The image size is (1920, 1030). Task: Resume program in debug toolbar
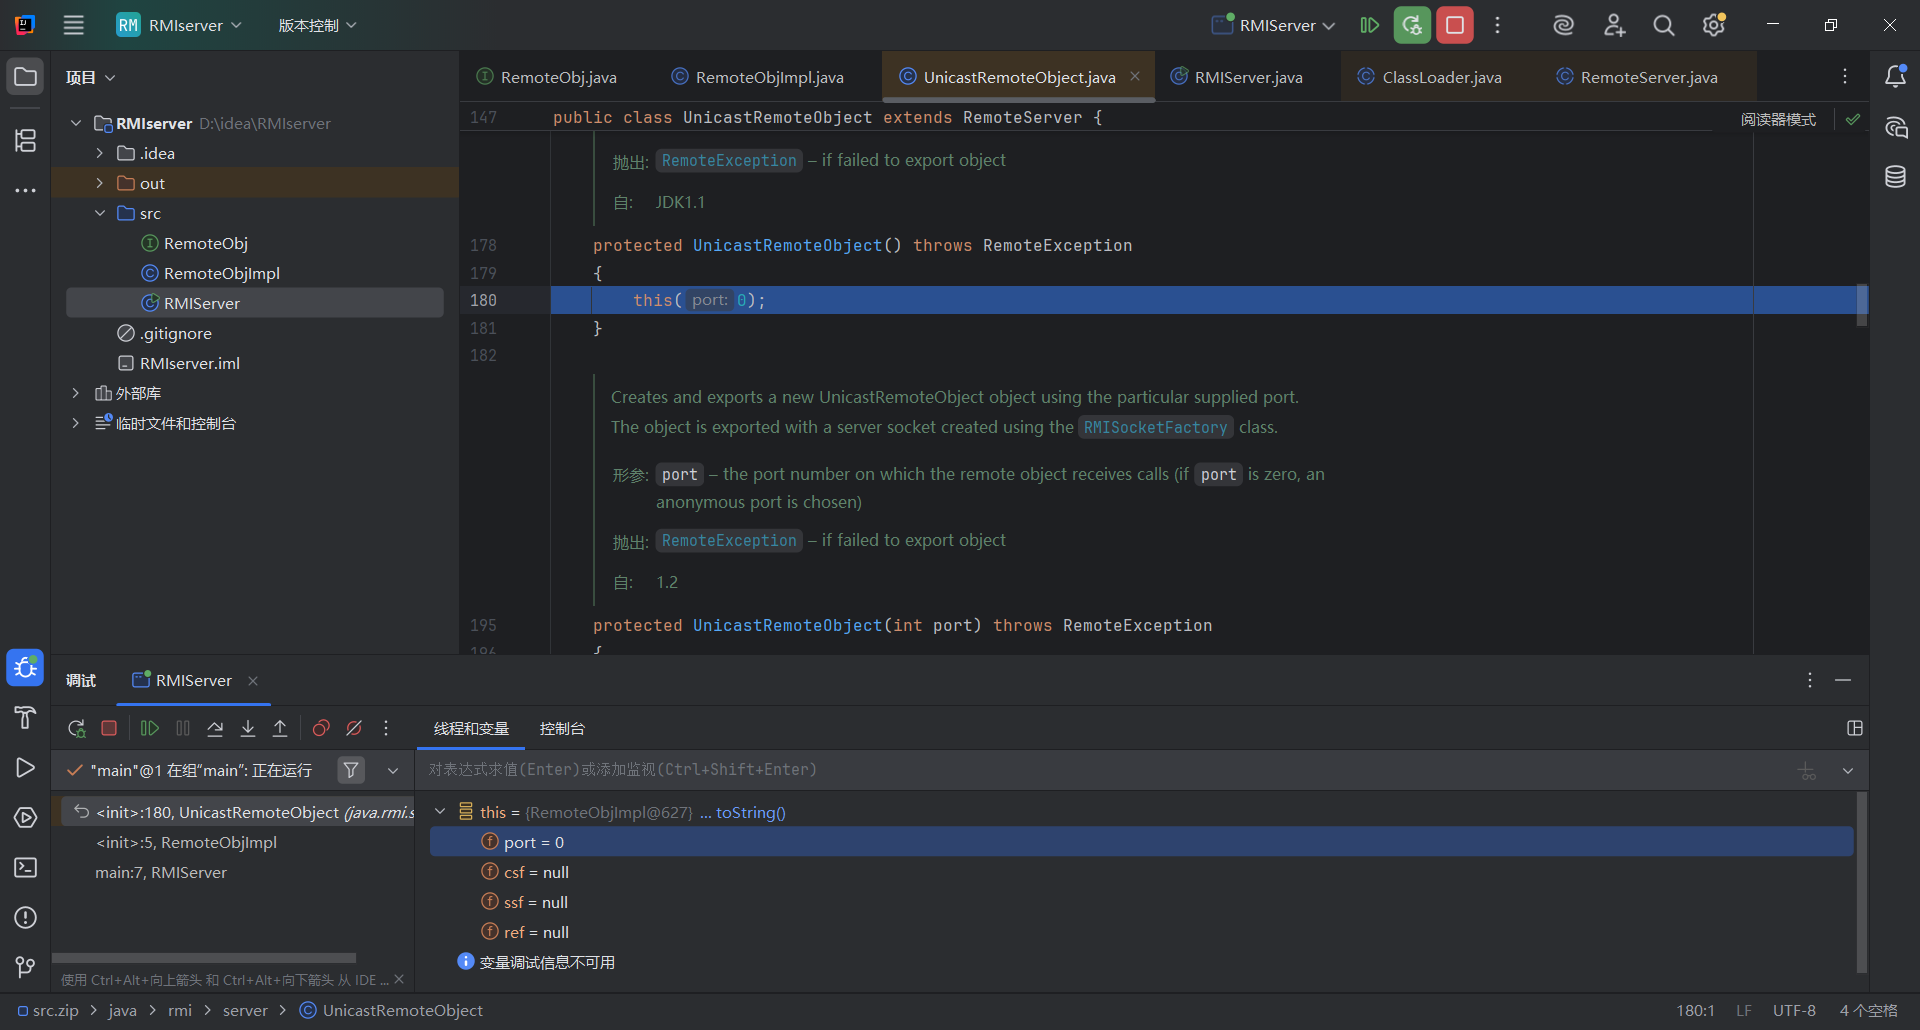(150, 728)
